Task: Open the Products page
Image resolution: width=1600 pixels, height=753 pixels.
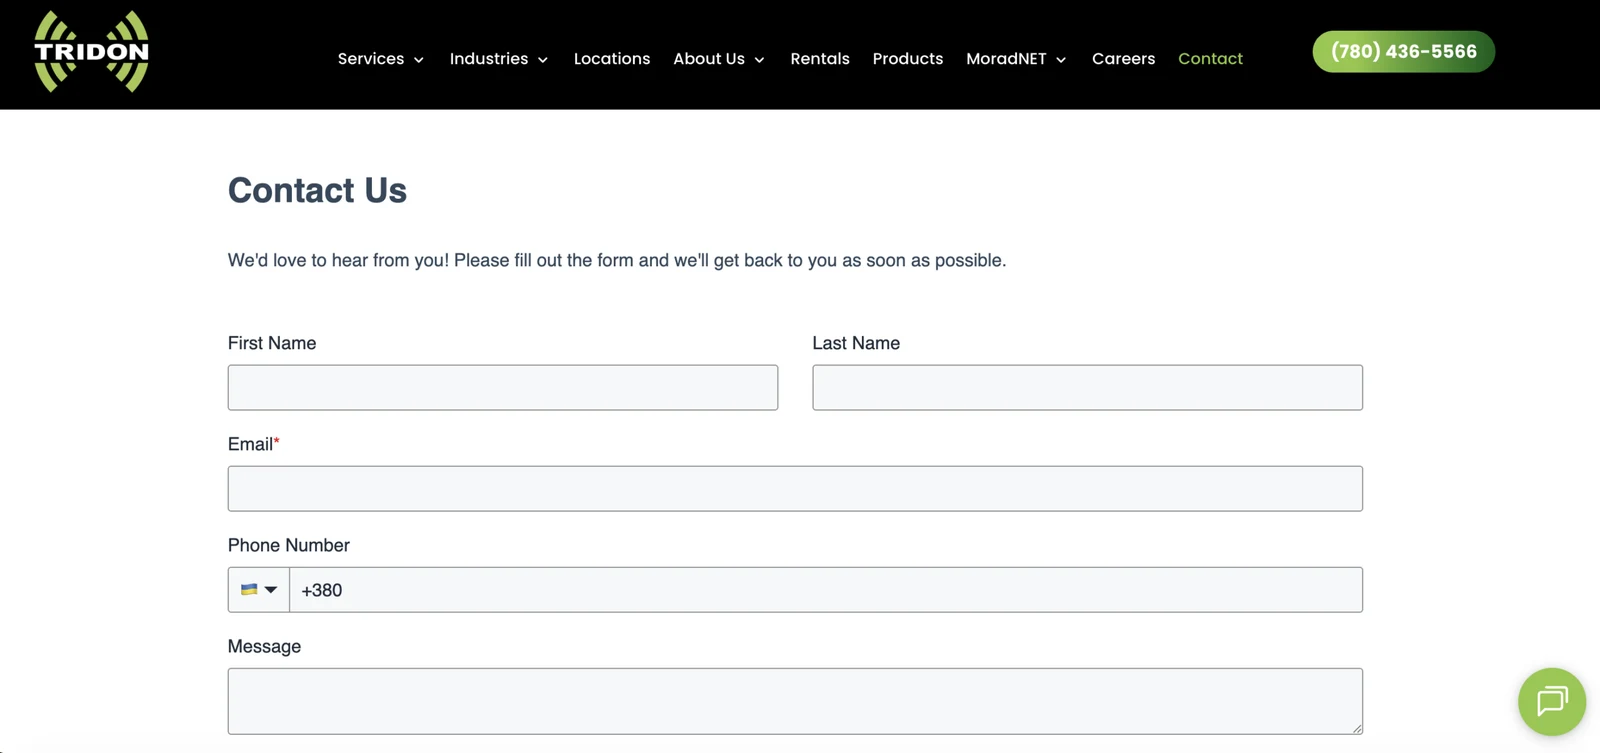Action: pyautogui.click(x=908, y=59)
